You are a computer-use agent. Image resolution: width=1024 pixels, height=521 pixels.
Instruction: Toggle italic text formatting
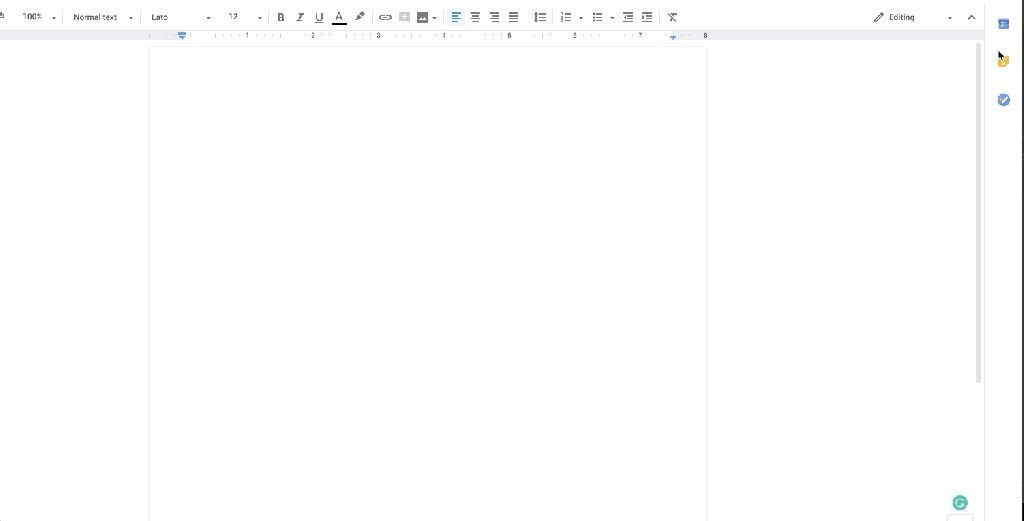point(299,17)
